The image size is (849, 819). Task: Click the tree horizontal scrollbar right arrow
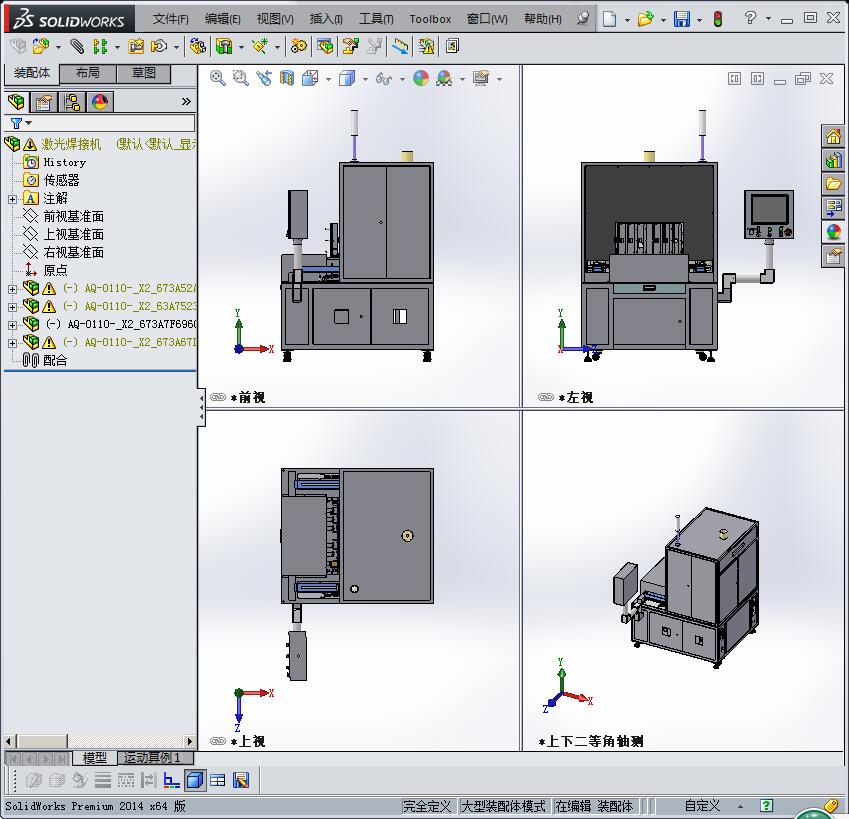pyautogui.click(x=190, y=741)
